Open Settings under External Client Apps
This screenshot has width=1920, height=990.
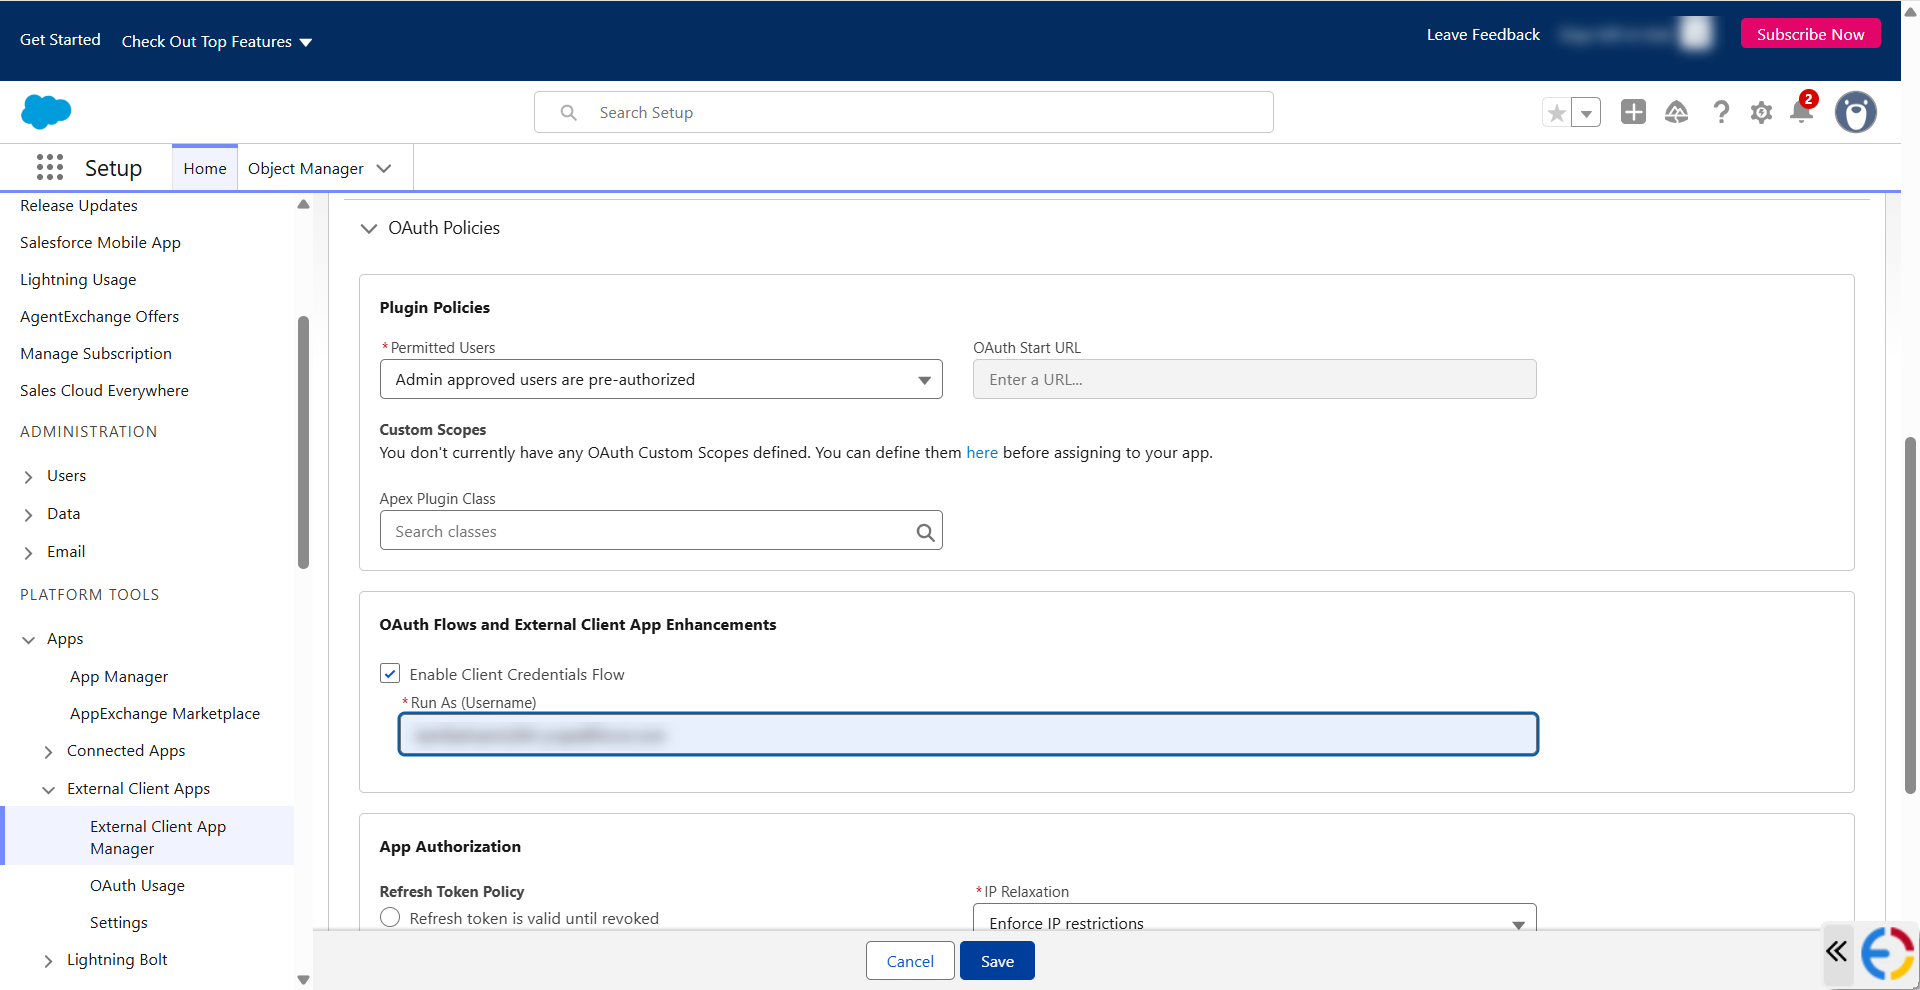coord(119,923)
